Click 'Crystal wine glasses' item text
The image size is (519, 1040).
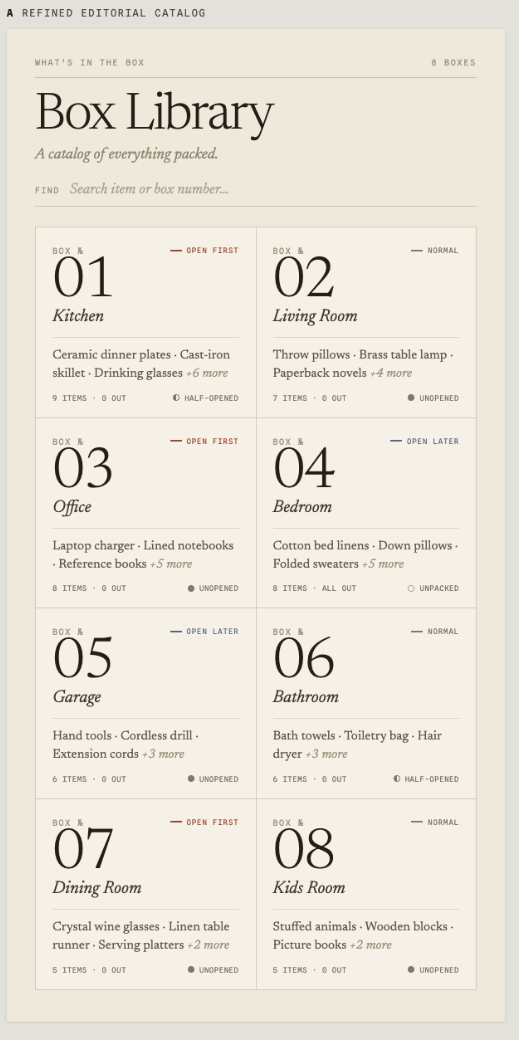point(106,927)
